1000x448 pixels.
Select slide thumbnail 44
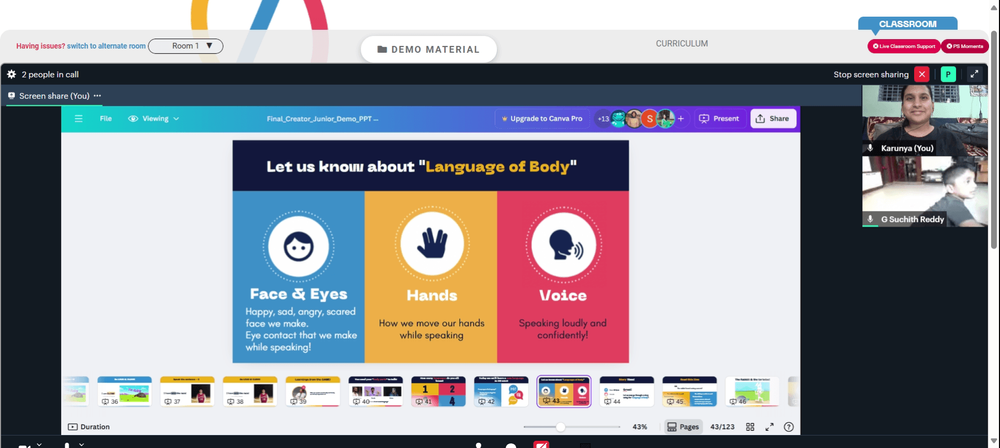click(627, 391)
